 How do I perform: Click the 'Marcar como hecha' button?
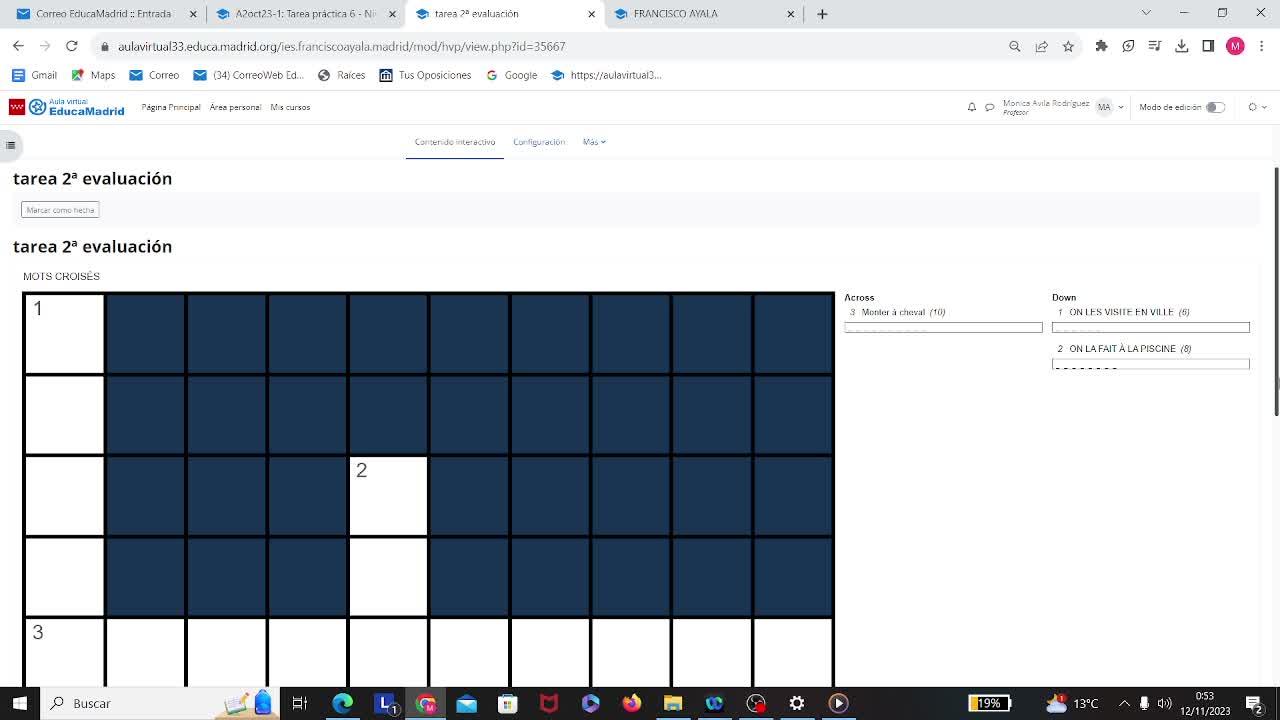coord(60,210)
